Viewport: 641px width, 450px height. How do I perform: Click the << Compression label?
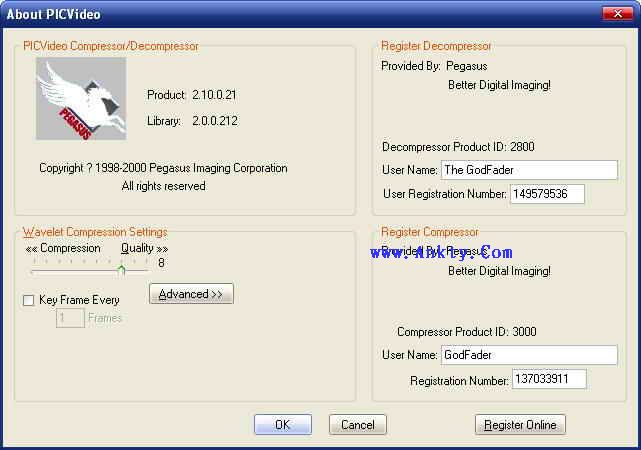tap(63, 248)
